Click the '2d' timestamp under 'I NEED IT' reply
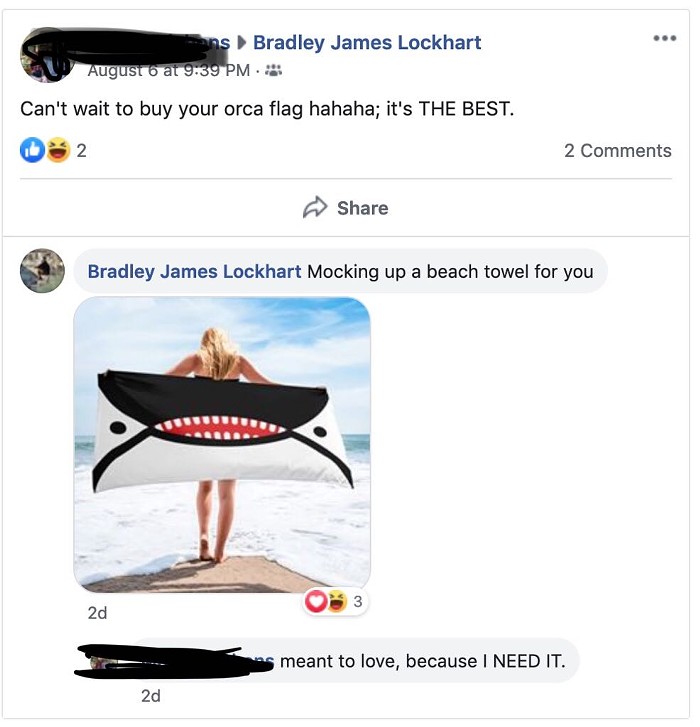 pyautogui.click(x=151, y=696)
